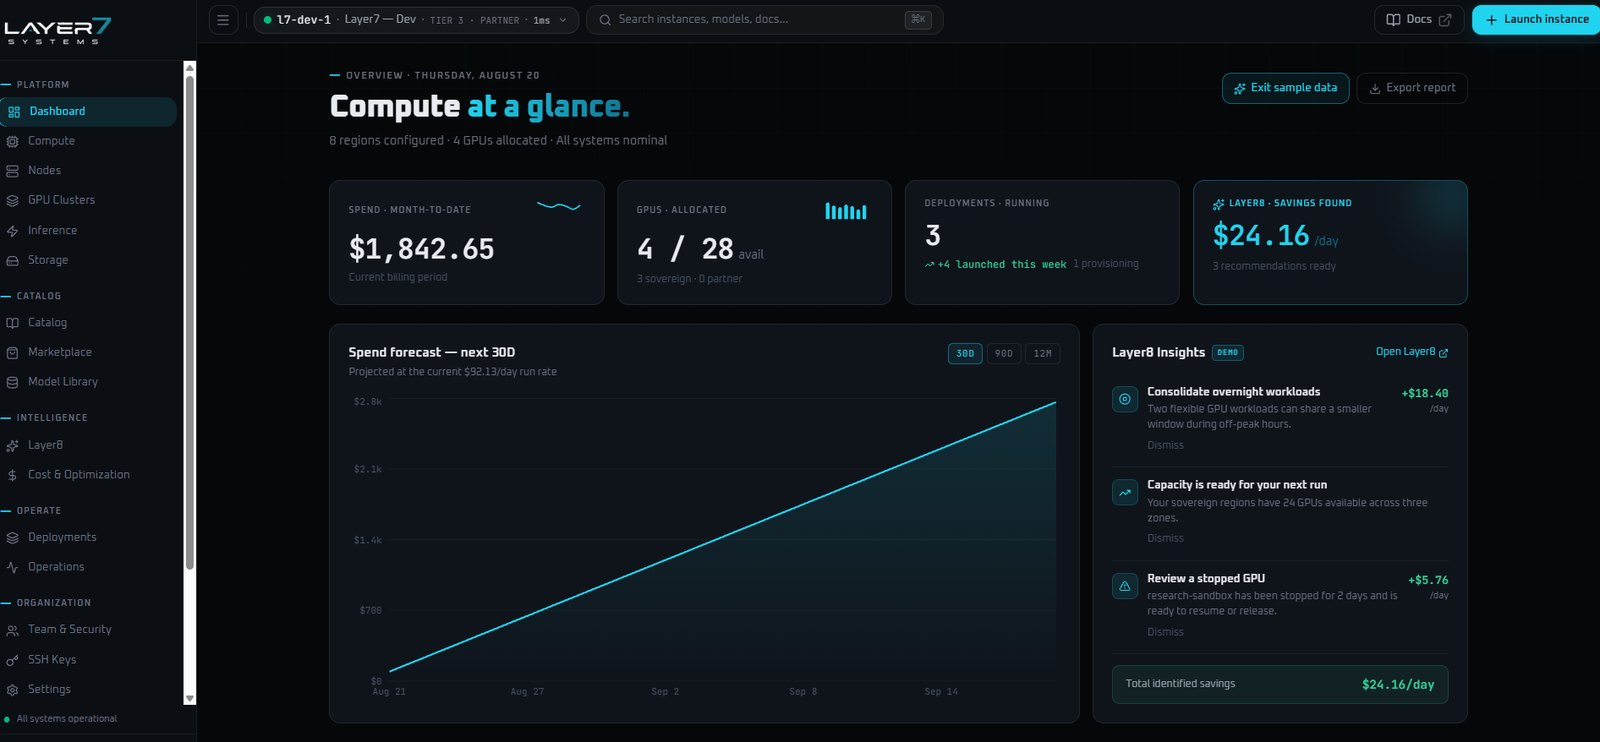Click the chevron on environment selector
Image resolution: width=1600 pixels, height=742 pixels.
click(563, 20)
